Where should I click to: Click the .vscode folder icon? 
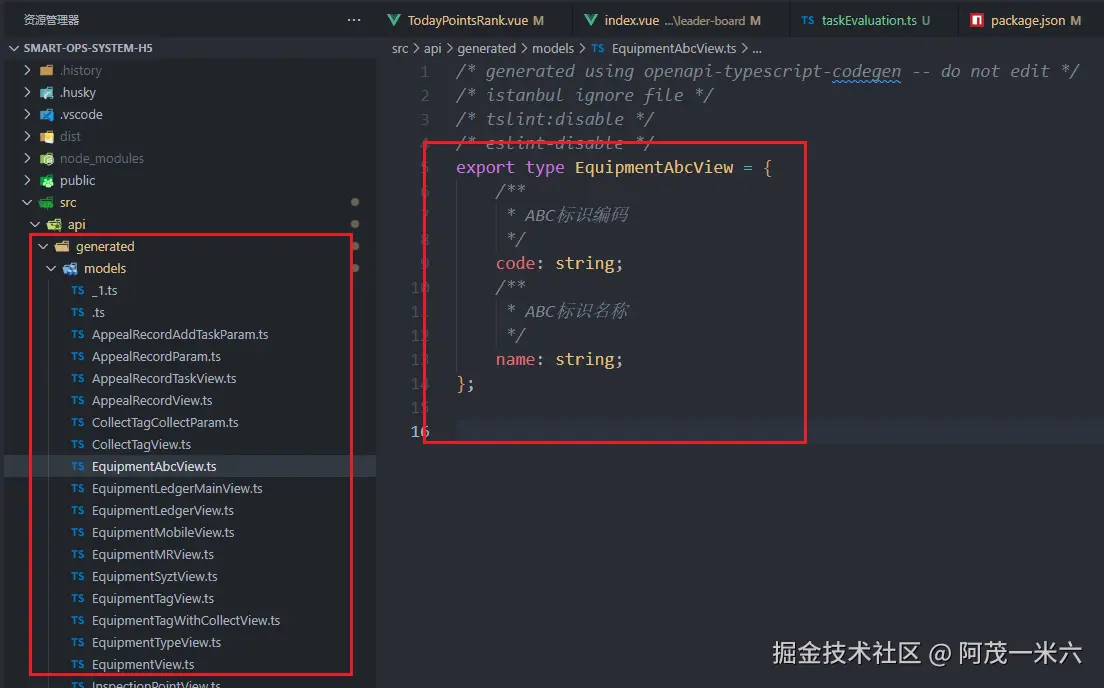click(x=46, y=114)
